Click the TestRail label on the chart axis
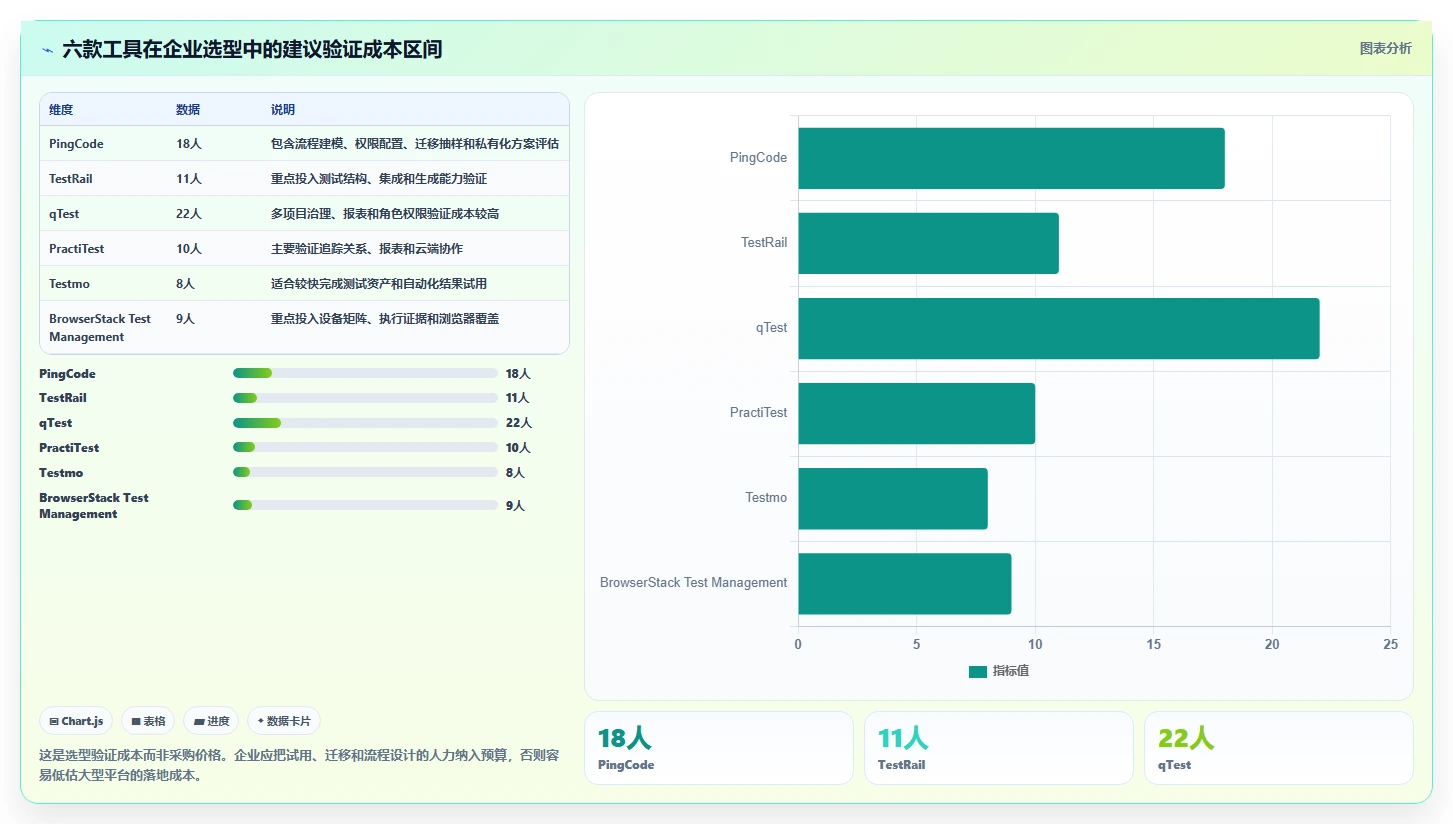The image size is (1453, 824). click(x=764, y=243)
